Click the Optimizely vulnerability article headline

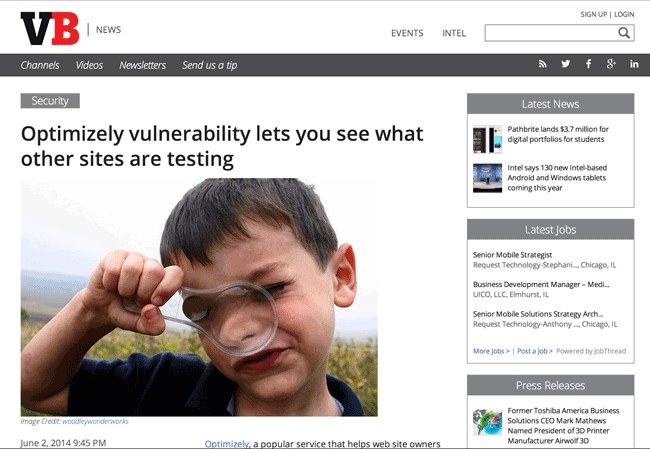[222, 146]
